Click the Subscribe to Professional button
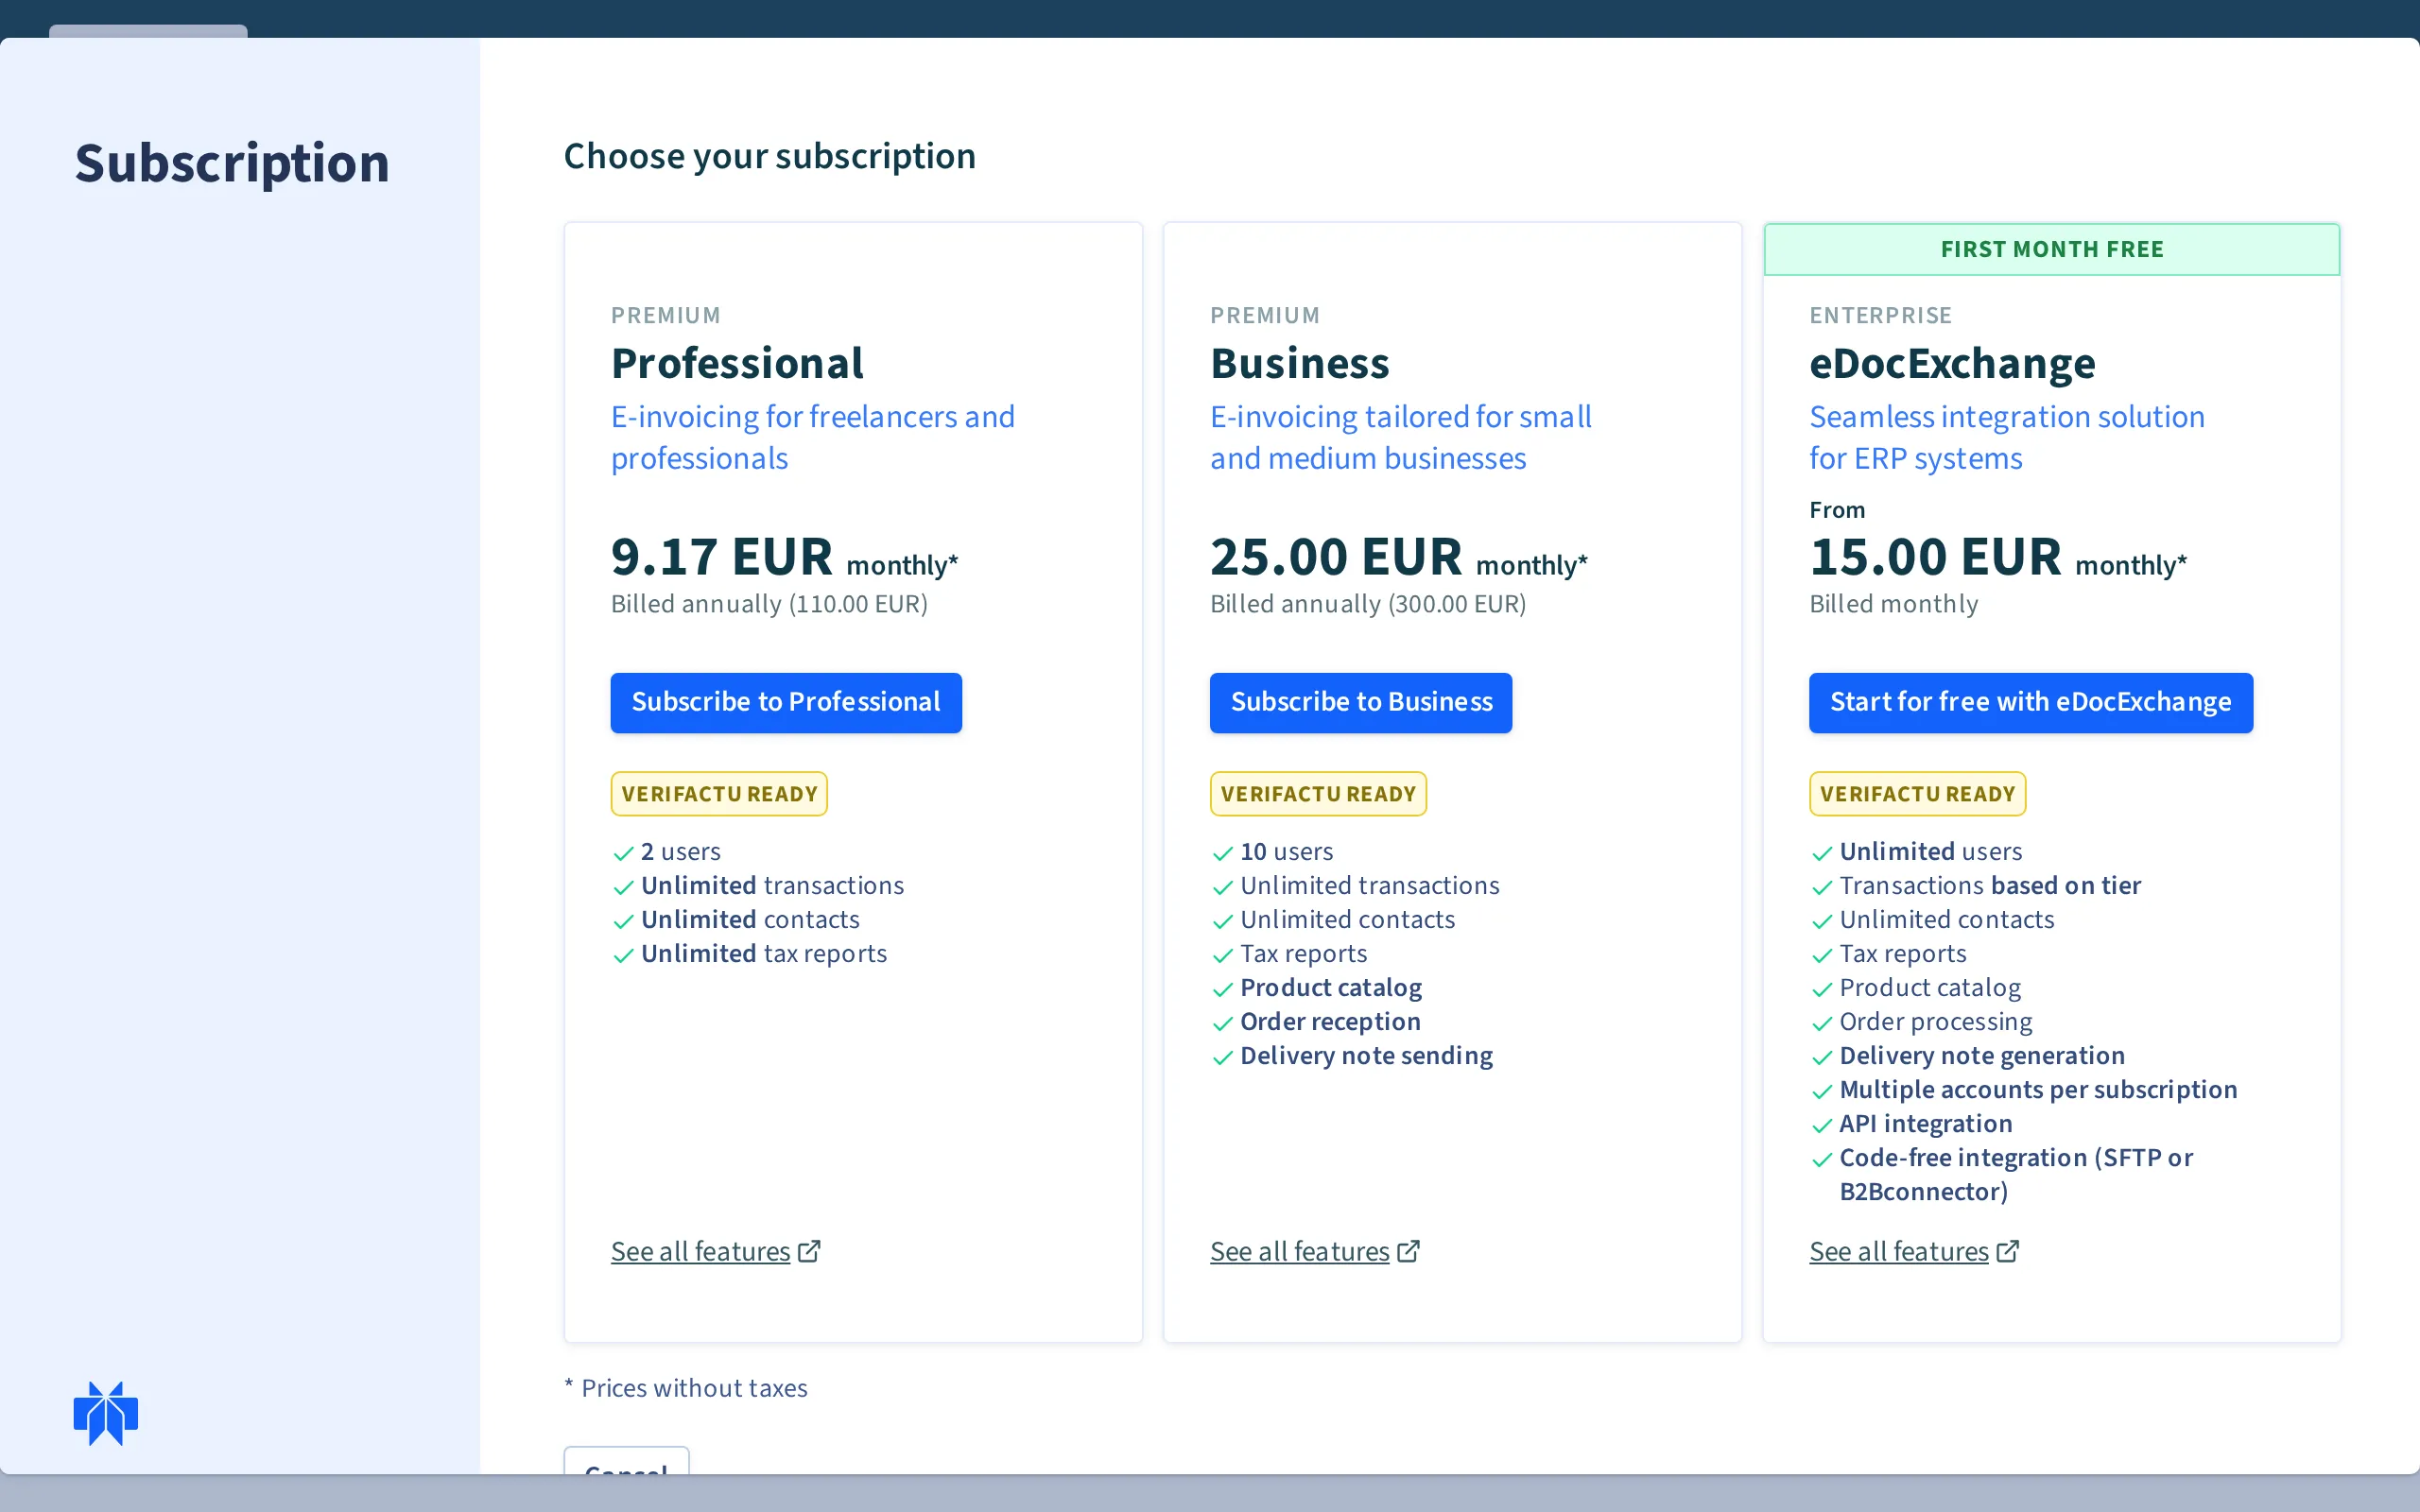The height and width of the screenshot is (1512, 2420). 786,702
